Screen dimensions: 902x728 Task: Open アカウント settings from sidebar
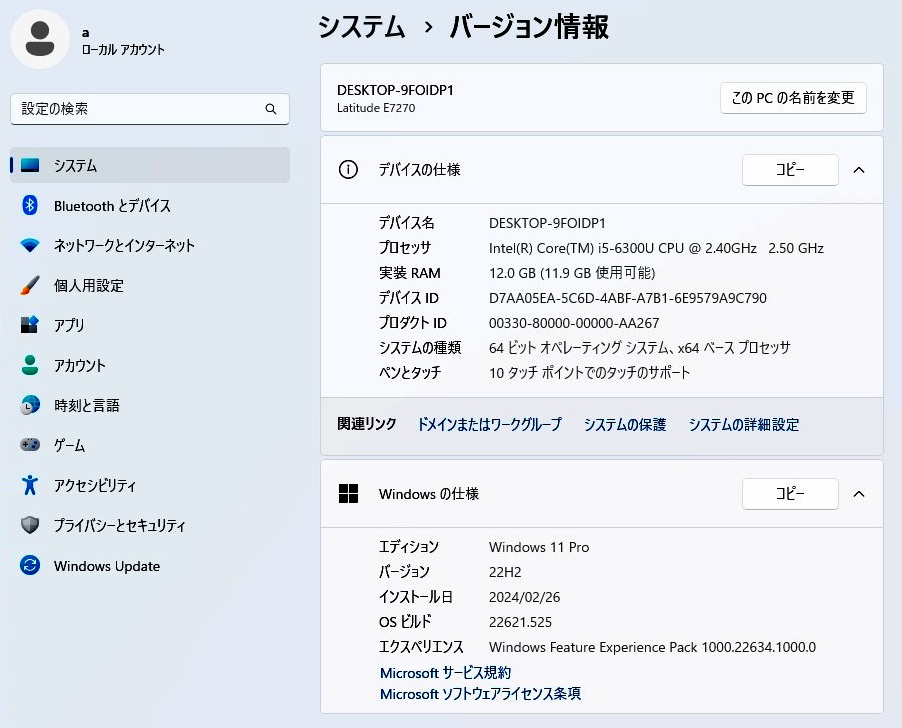tap(150, 365)
